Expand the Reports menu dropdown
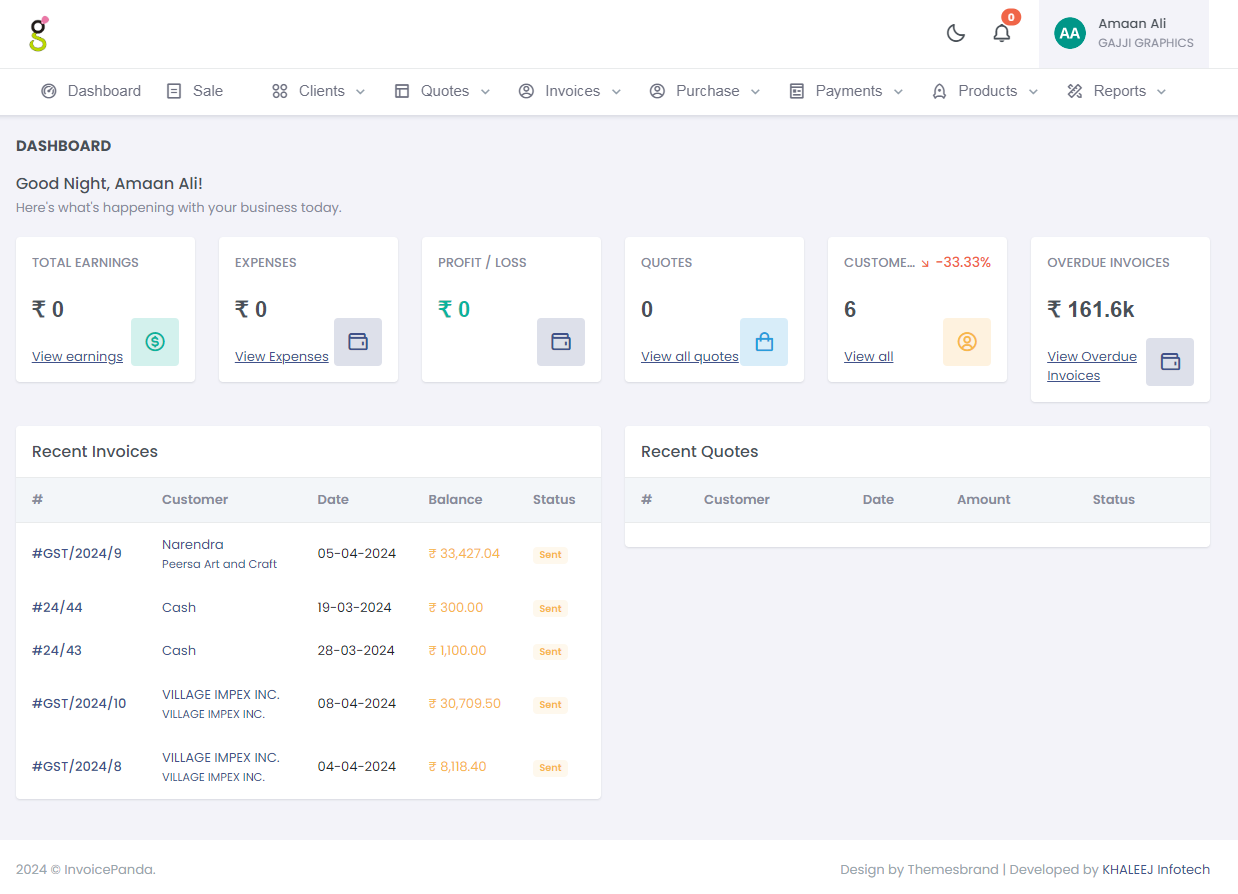This screenshot has height=894, width=1238. point(1117,91)
